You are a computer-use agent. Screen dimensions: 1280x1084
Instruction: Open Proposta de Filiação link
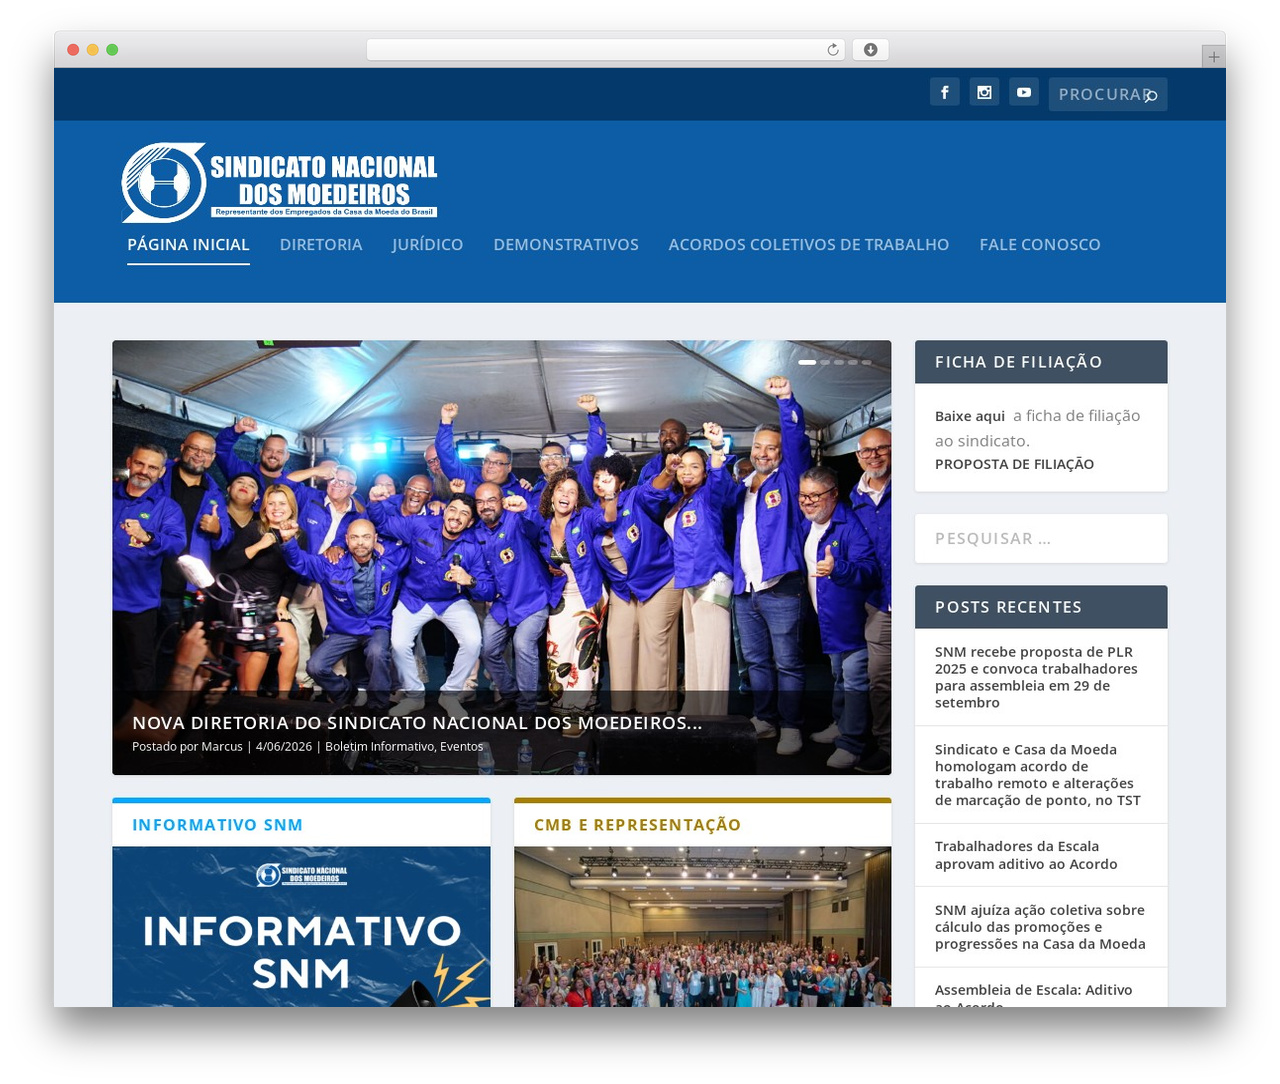[x=1014, y=464]
